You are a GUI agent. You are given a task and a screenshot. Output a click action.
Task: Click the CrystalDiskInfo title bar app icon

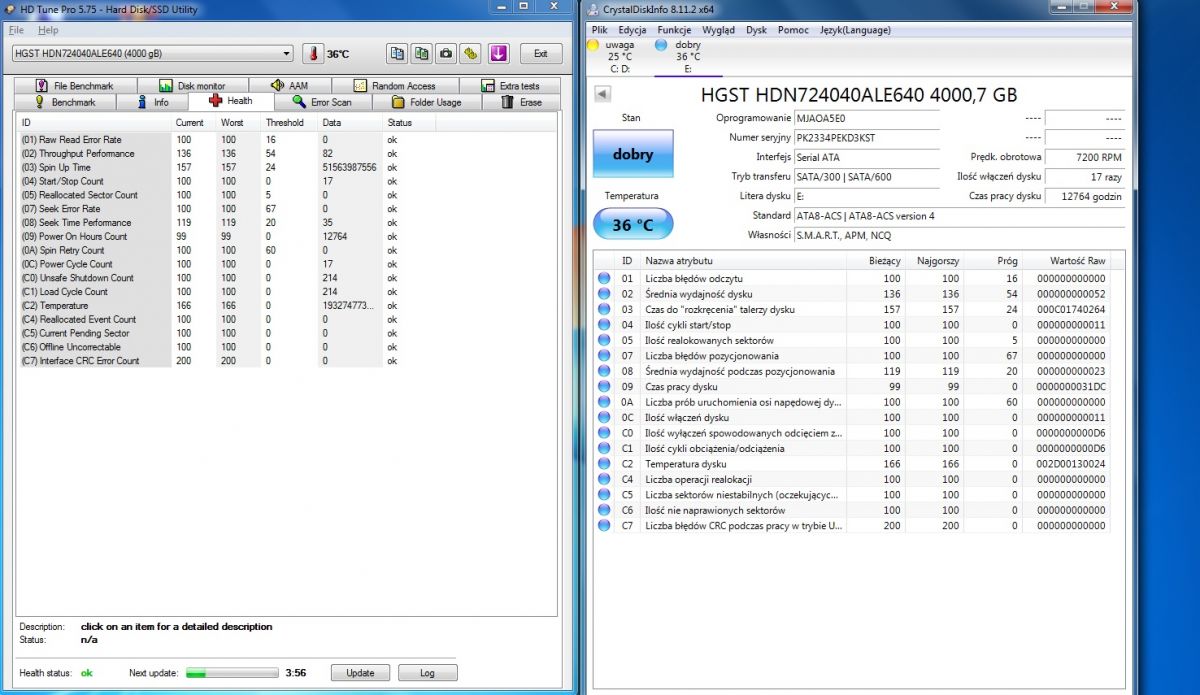[x=594, y=9]
